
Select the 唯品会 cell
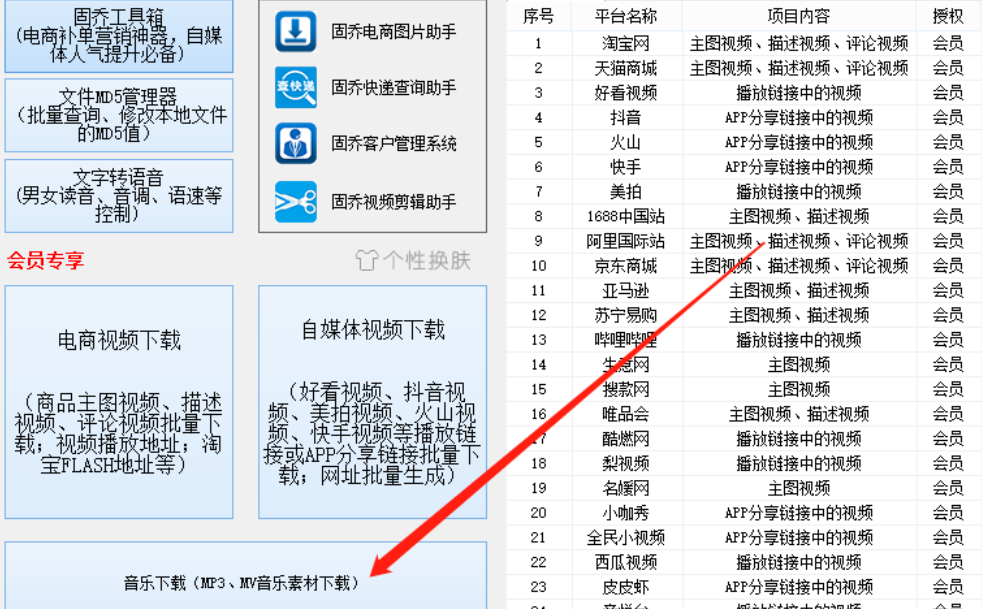(x=626, y=414)
